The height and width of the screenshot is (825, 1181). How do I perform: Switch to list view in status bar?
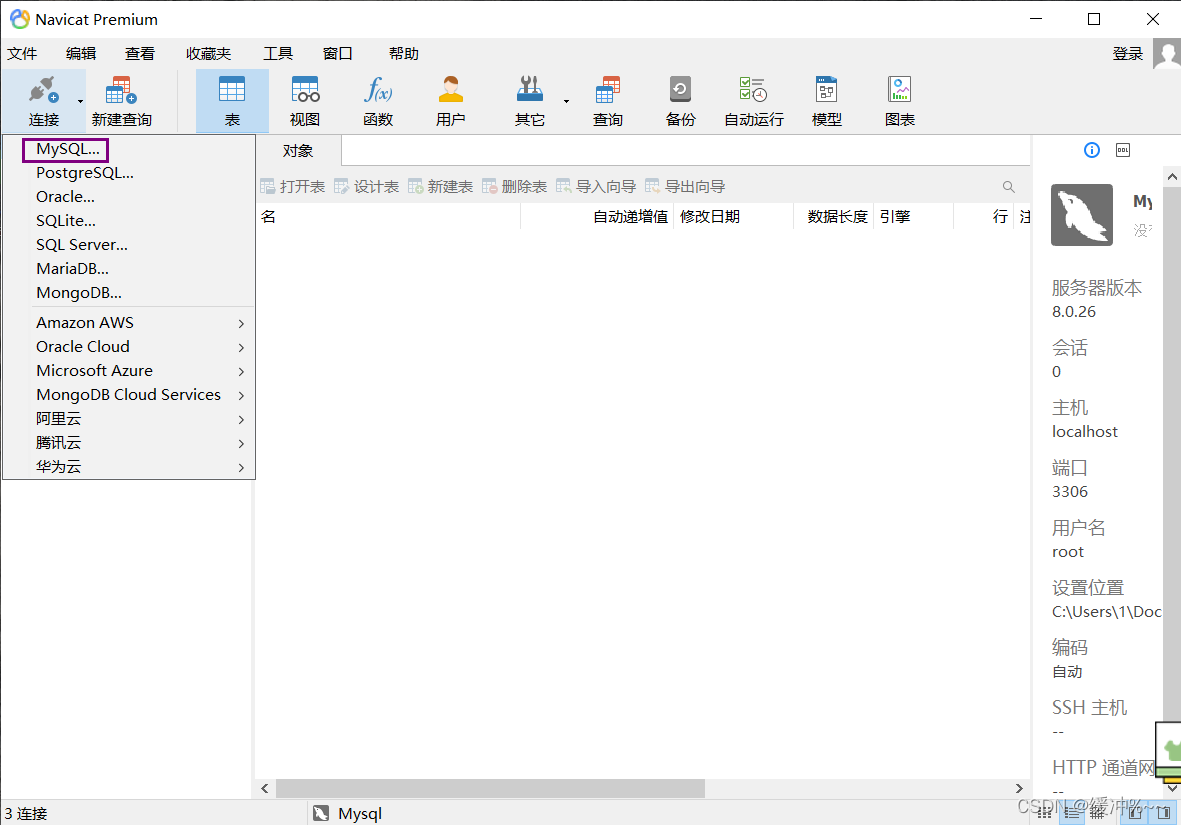(1044, 812)
